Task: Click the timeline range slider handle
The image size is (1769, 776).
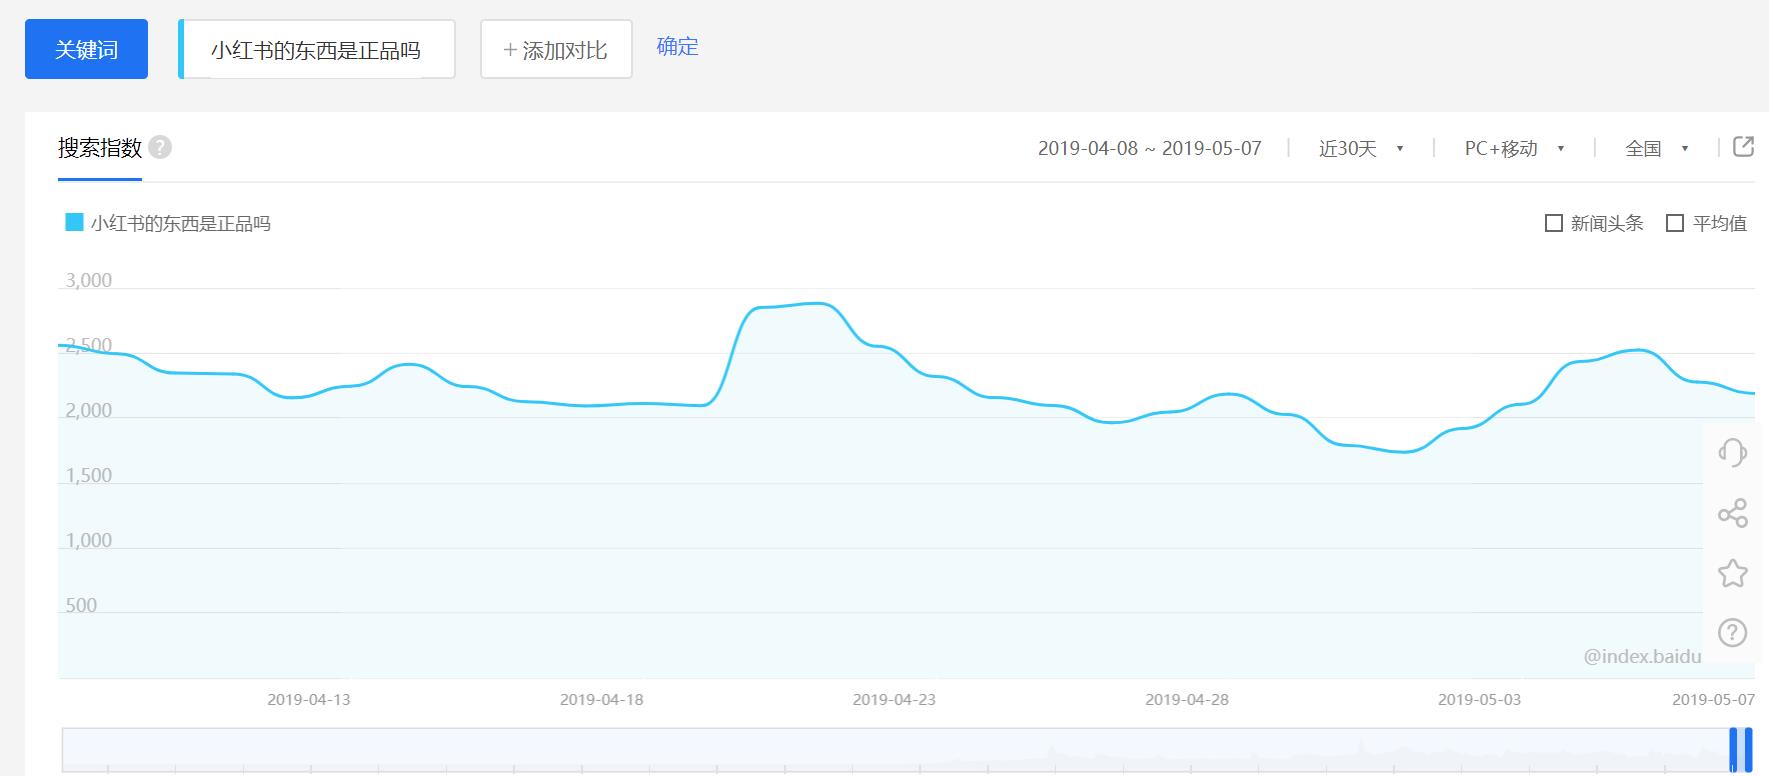Action: [1741, 749]
